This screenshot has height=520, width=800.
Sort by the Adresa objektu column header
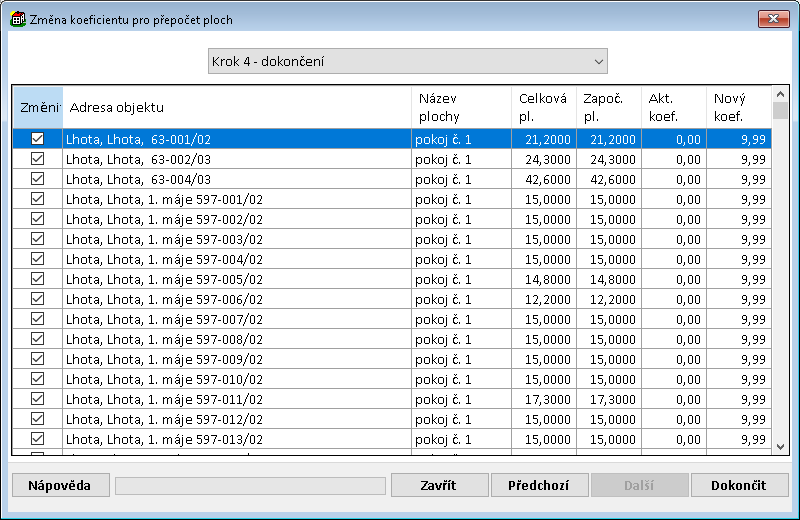pos(237,108)
